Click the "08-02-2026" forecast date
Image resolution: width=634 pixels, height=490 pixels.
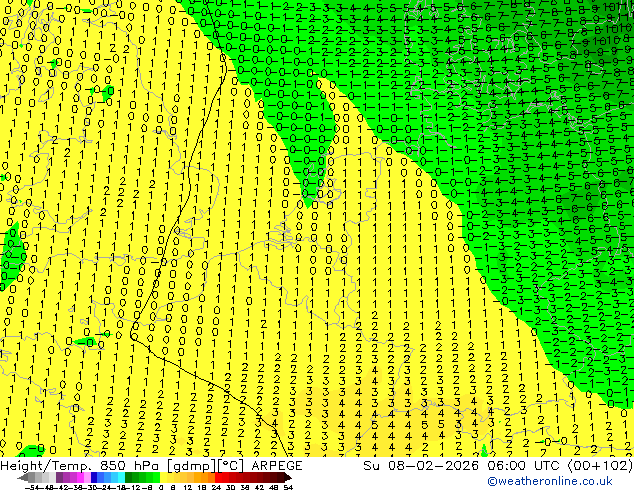[x=434, y=466]
